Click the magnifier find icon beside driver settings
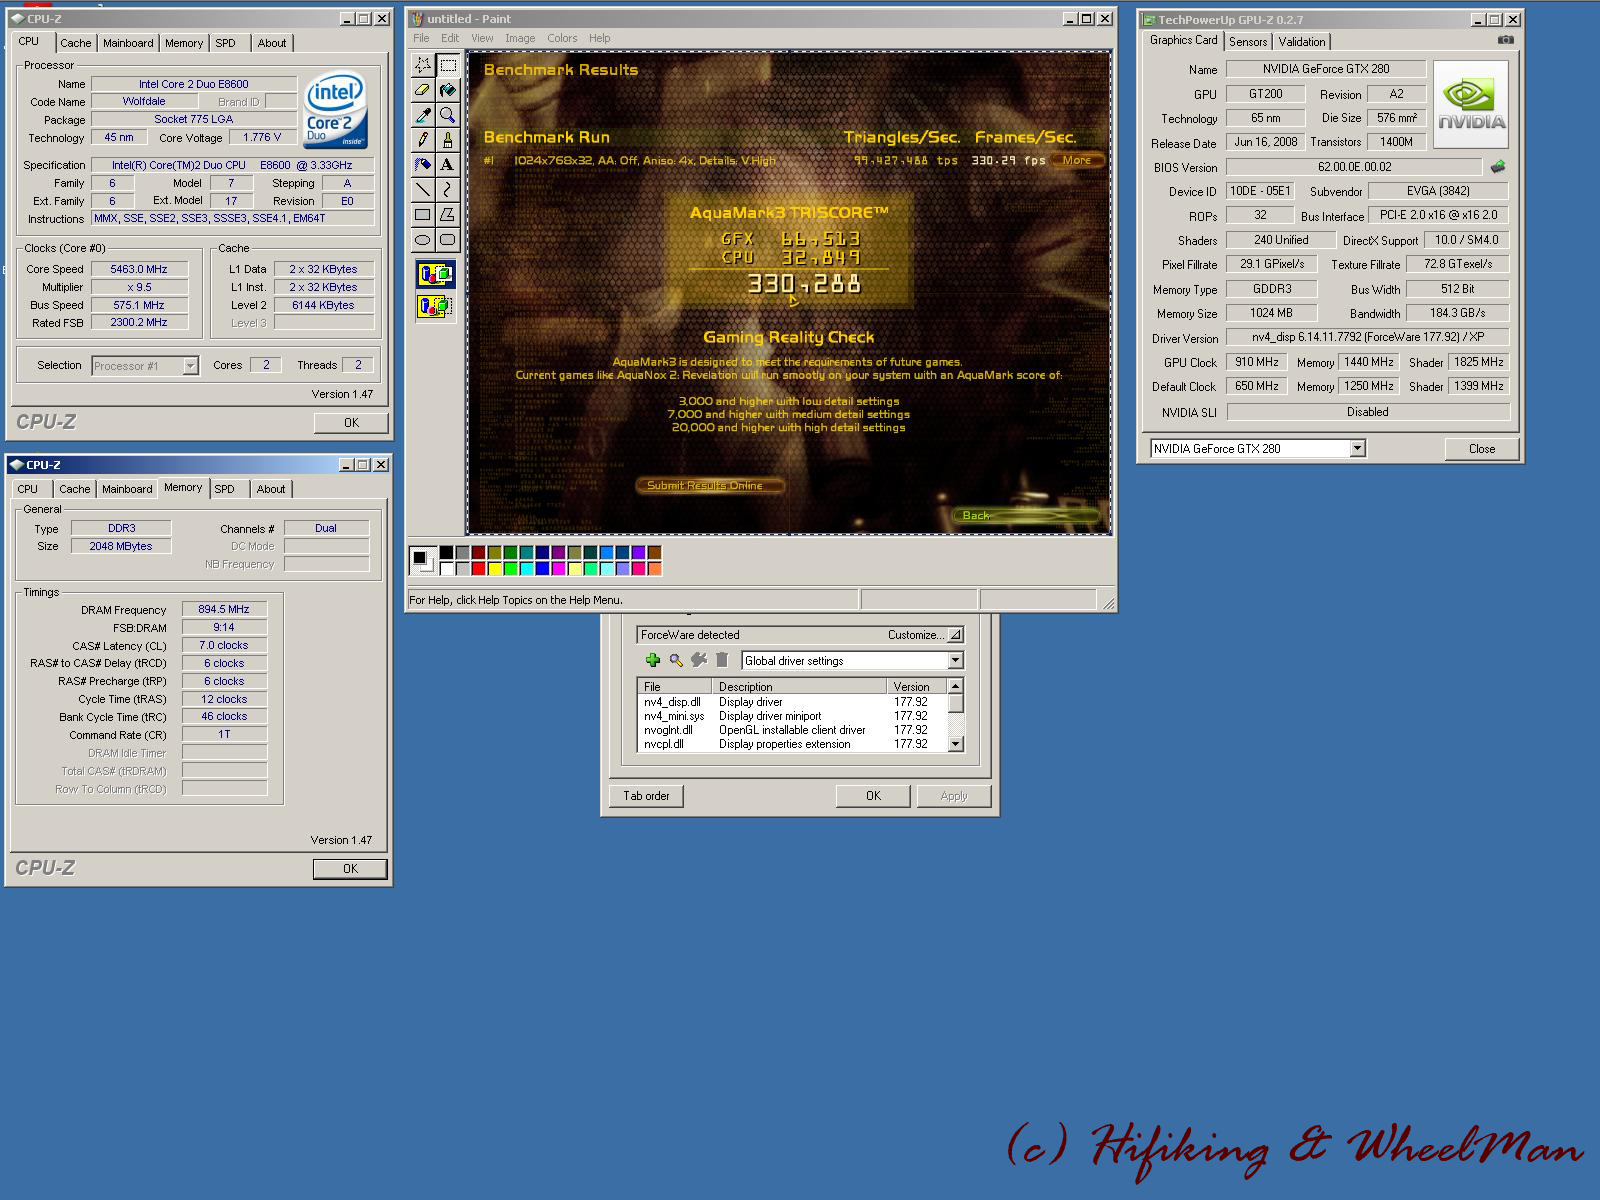The image size is (1600, 1200). pyautogui.click(x=676, y=660)
